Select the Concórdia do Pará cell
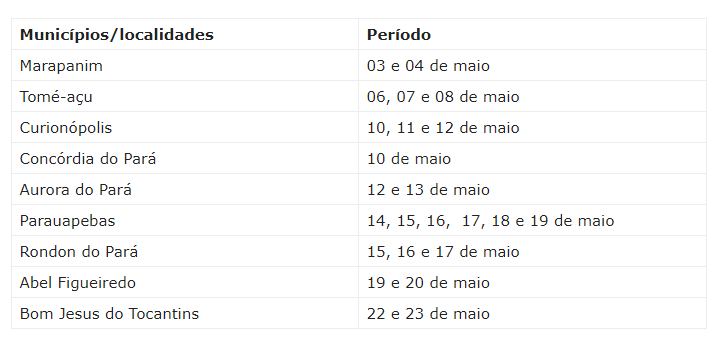 (185, 159)
